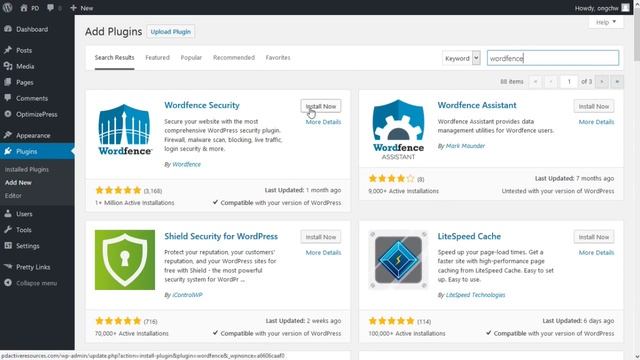Select Add New plugin submenu

tap(18, 182)
